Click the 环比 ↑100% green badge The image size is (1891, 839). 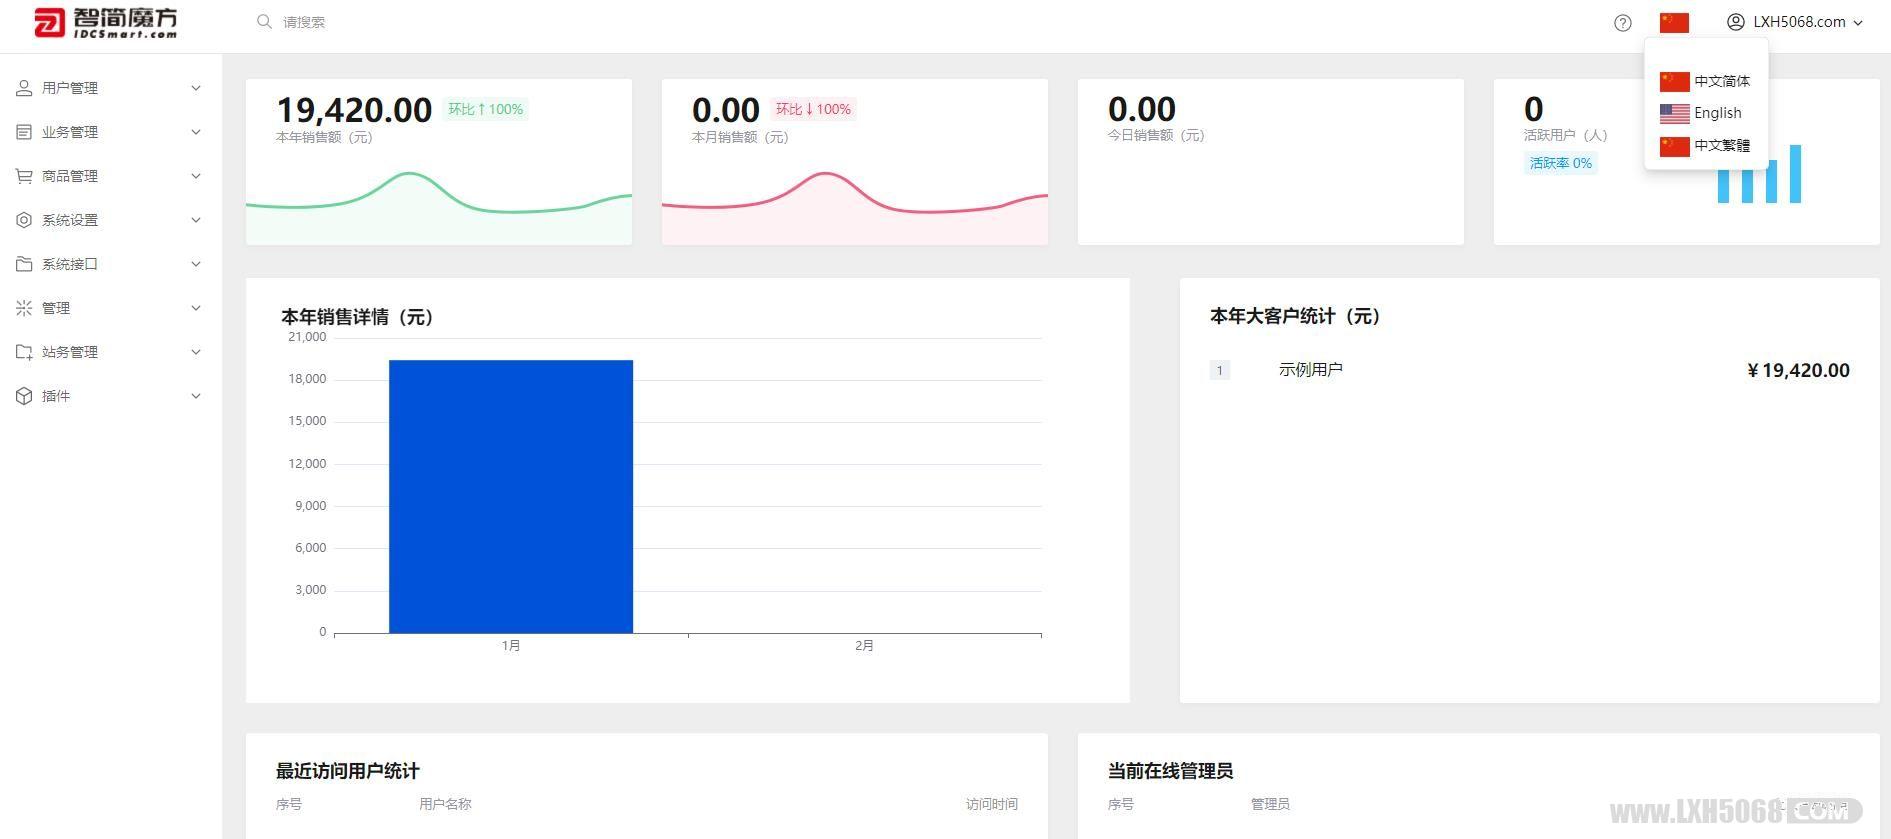(485, 109)
